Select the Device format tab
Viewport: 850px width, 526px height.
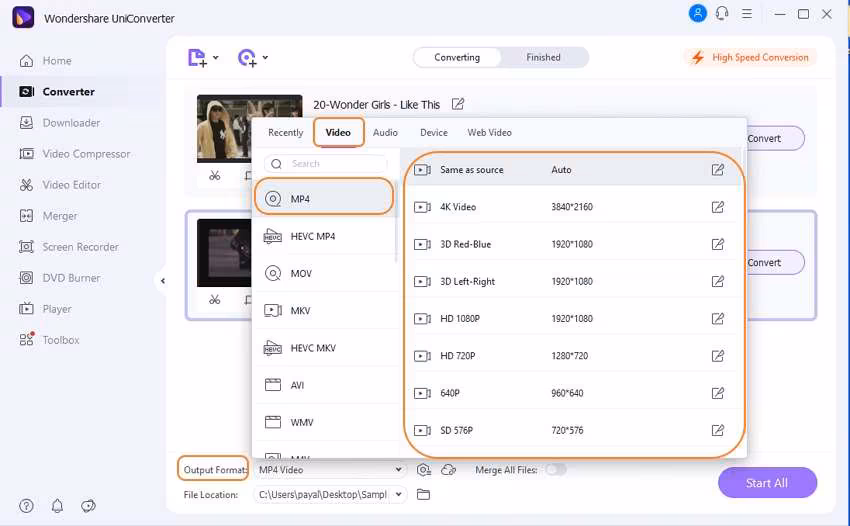click(434, 133)
